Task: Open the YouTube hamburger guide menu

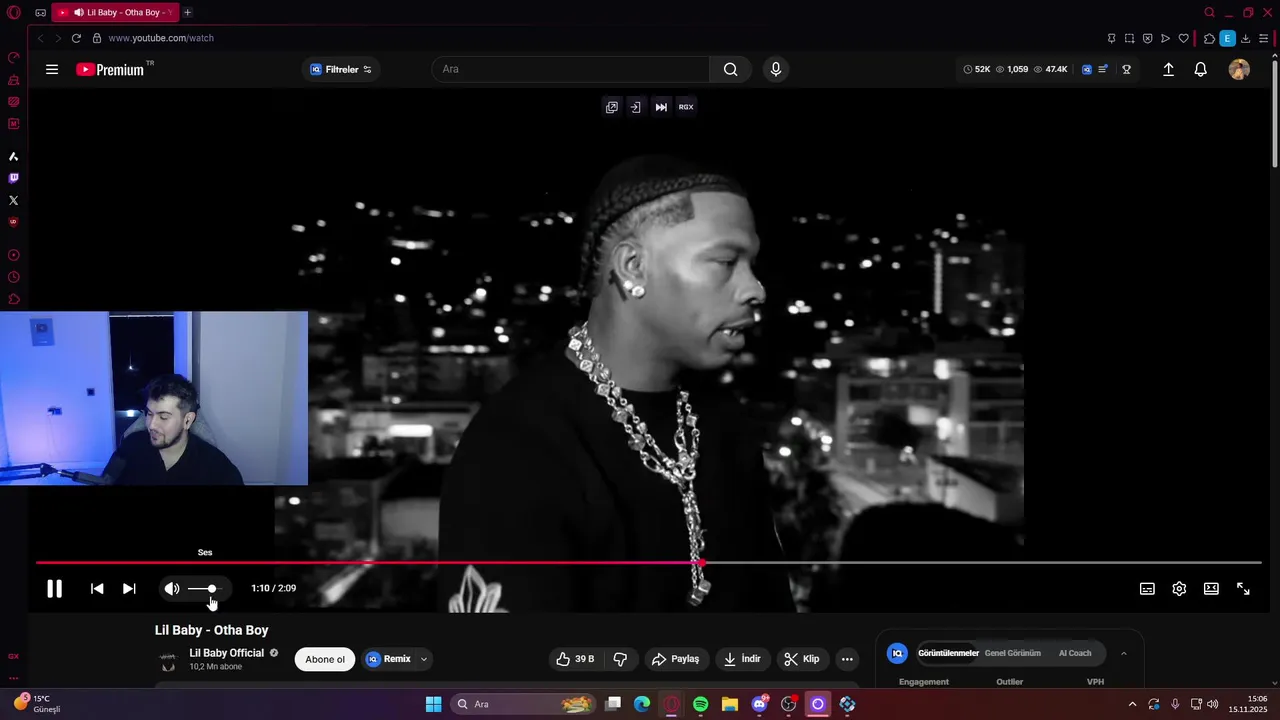Action: pos(52,69)
